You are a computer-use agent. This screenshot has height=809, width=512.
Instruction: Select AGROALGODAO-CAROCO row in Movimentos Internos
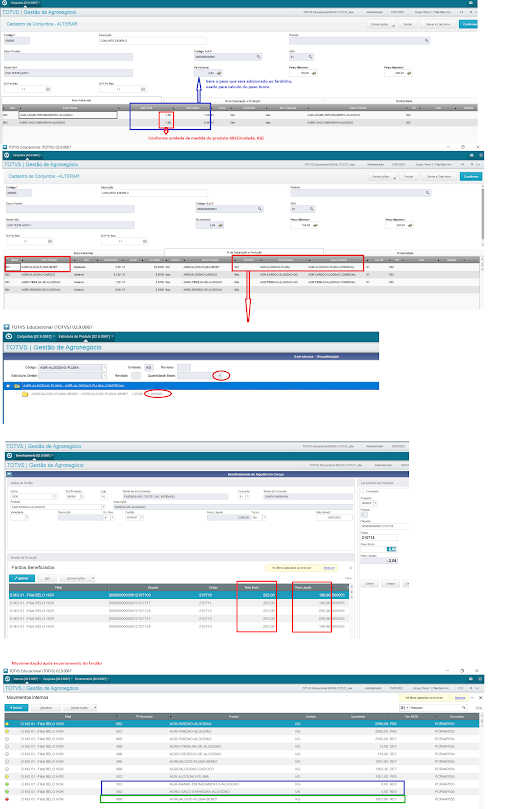click(x=243, y=769)
